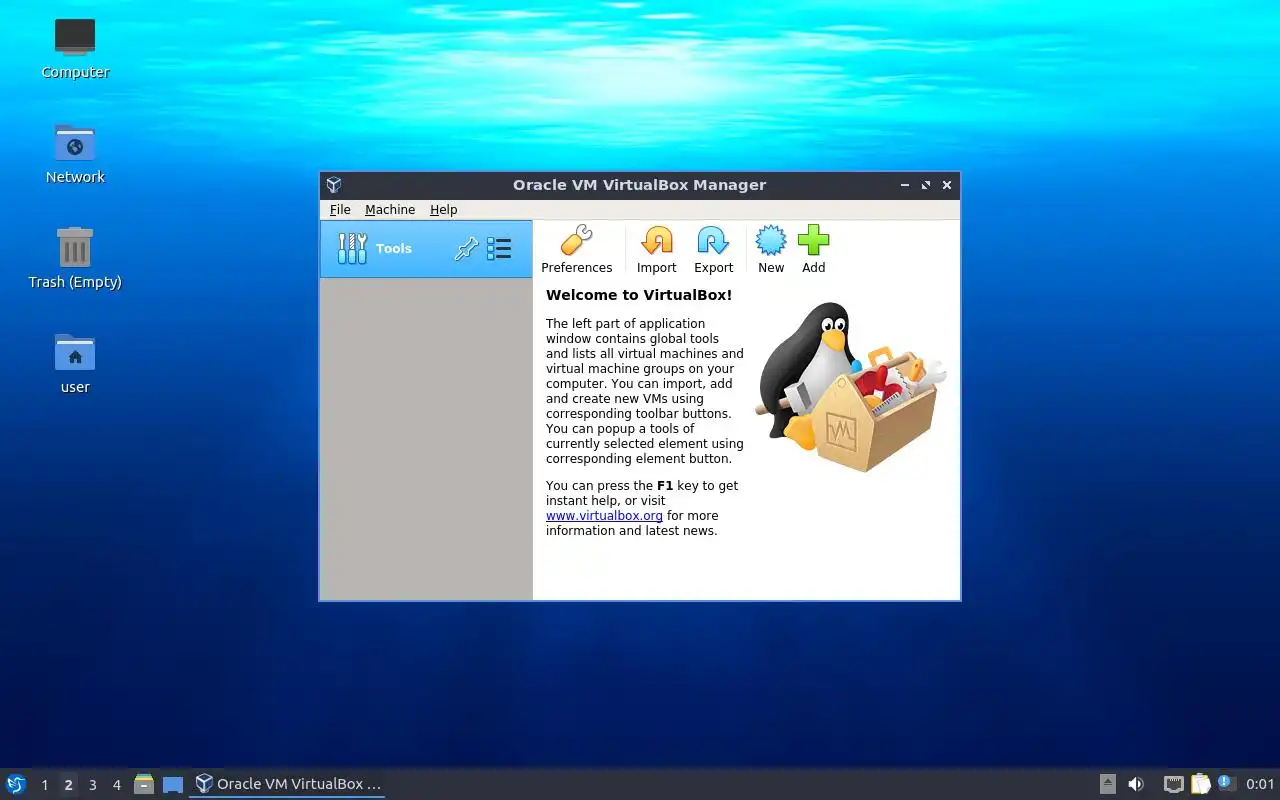
Task: Switch to workspace 4
Action: click(116, 785)
